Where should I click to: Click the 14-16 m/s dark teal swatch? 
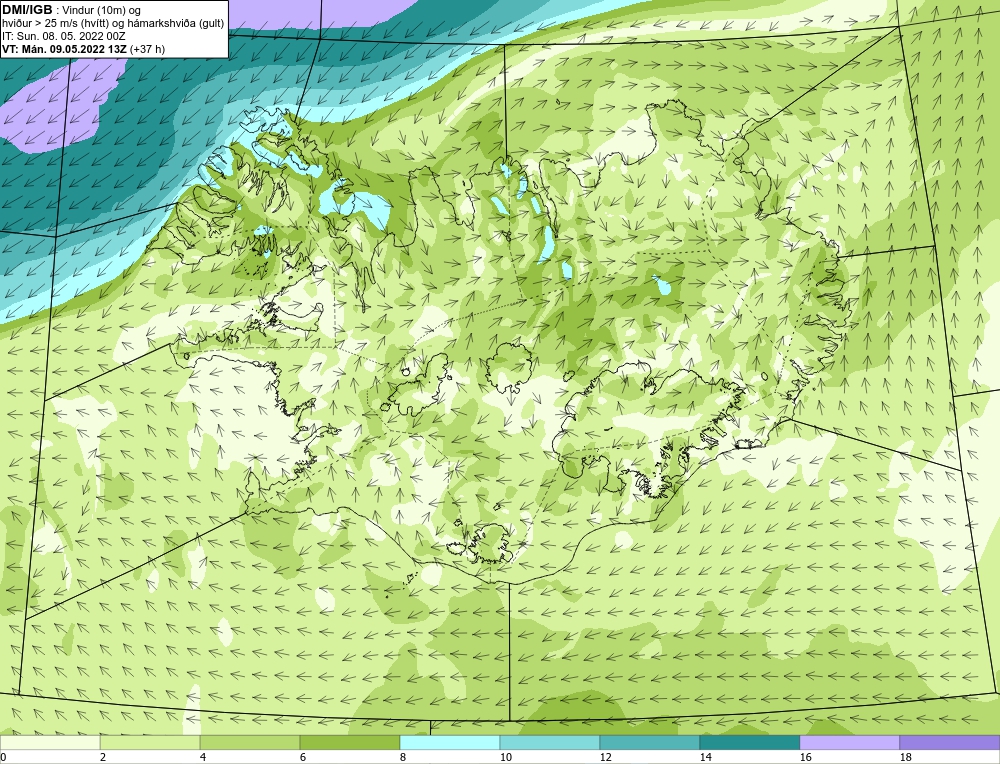click(749, 742)
